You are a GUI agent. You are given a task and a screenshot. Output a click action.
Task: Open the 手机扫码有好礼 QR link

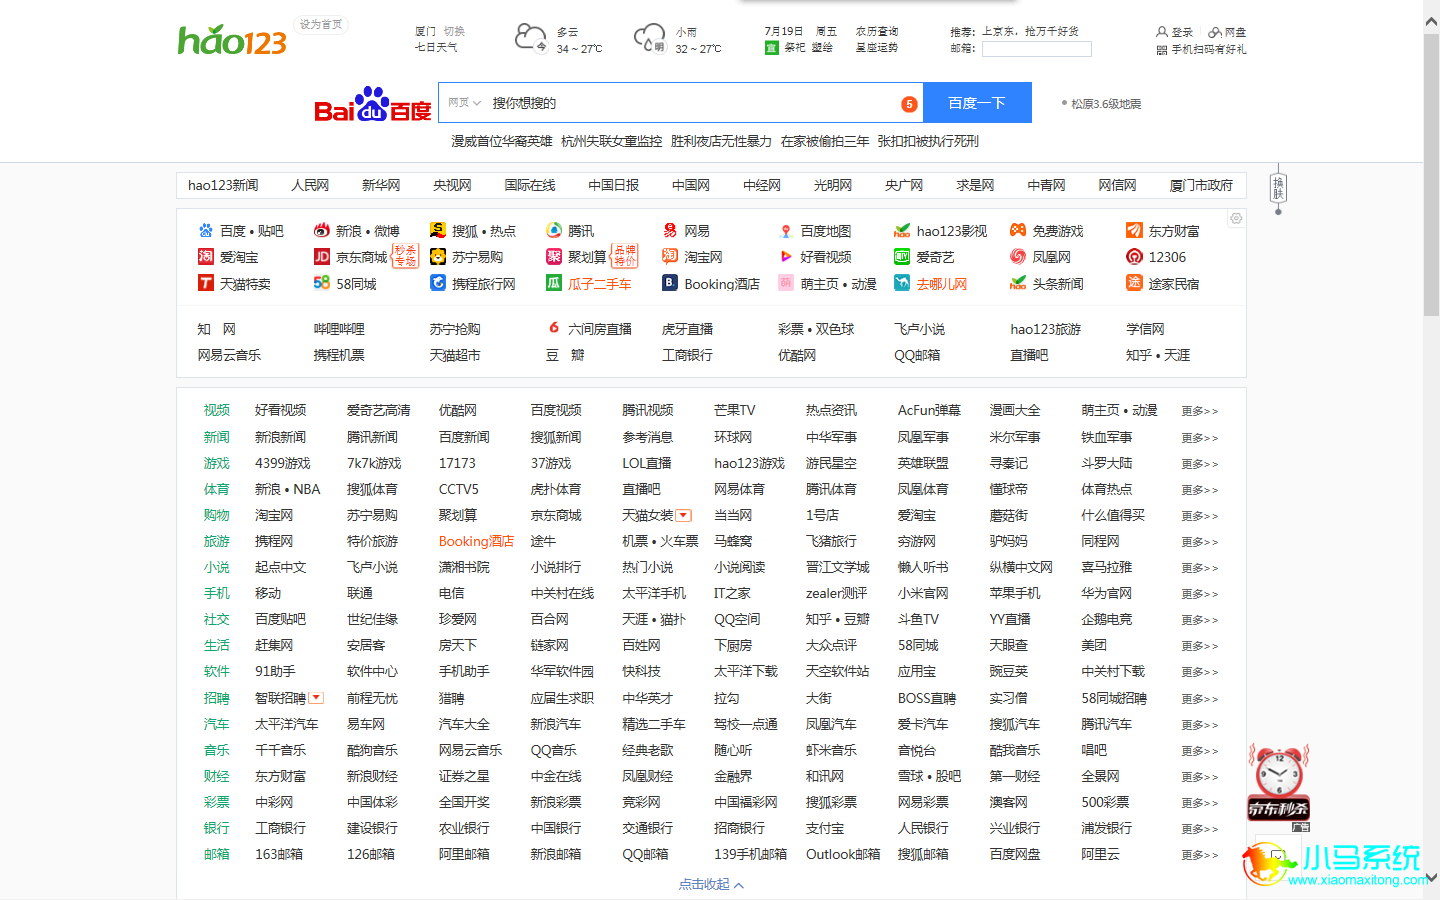(x=1201, y=49)
